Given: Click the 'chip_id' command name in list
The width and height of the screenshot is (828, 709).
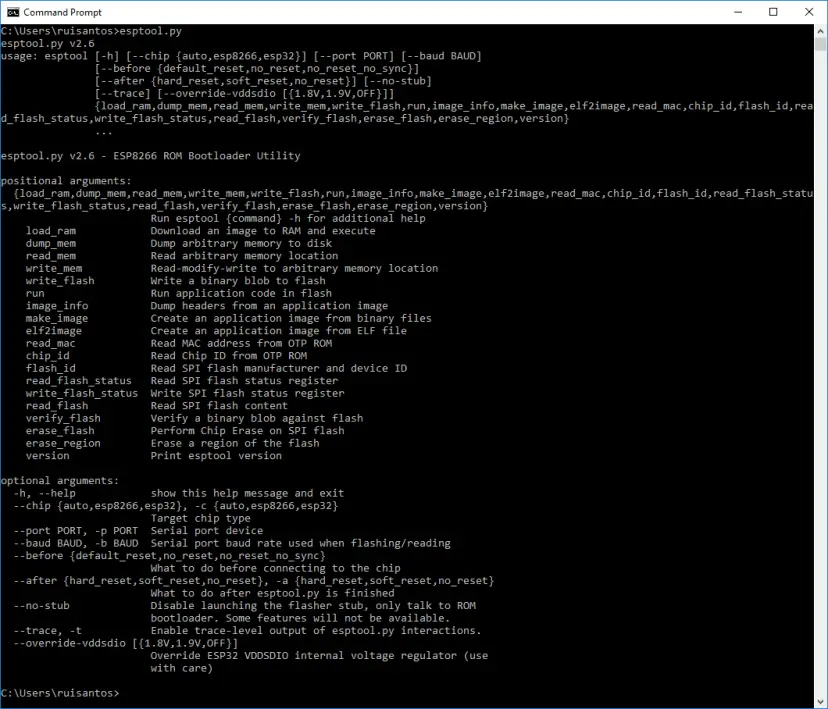Looking at the screenshot, I should 48,356.
